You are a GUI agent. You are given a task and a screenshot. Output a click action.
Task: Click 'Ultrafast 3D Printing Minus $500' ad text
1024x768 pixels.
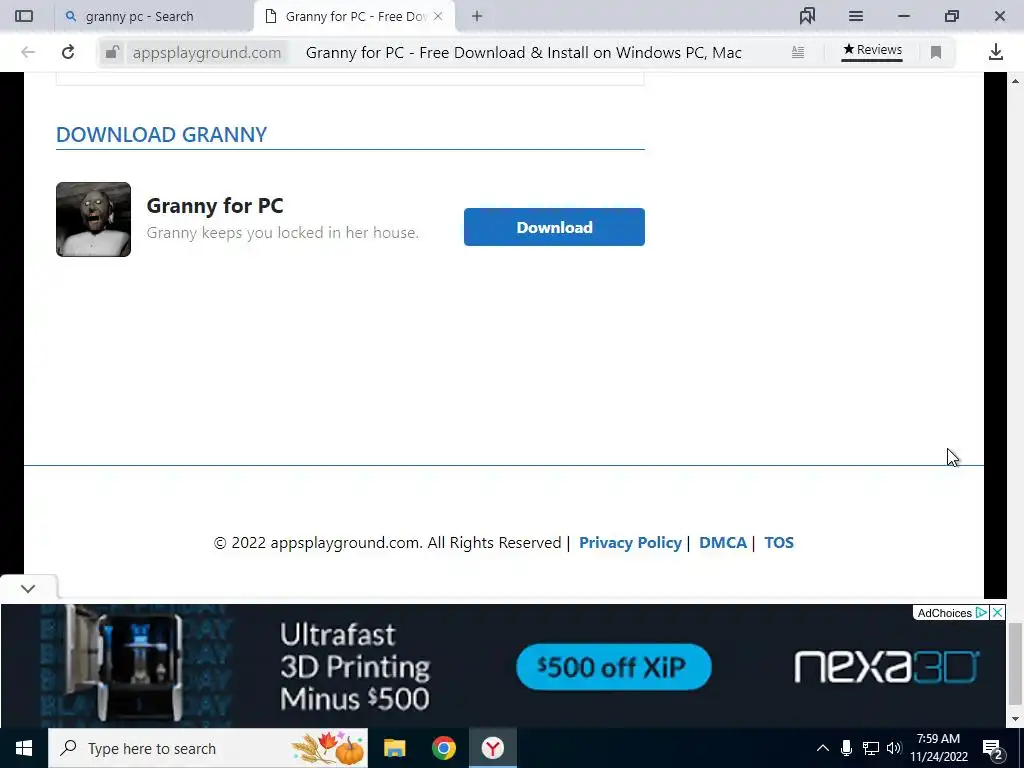click(356, 667)
